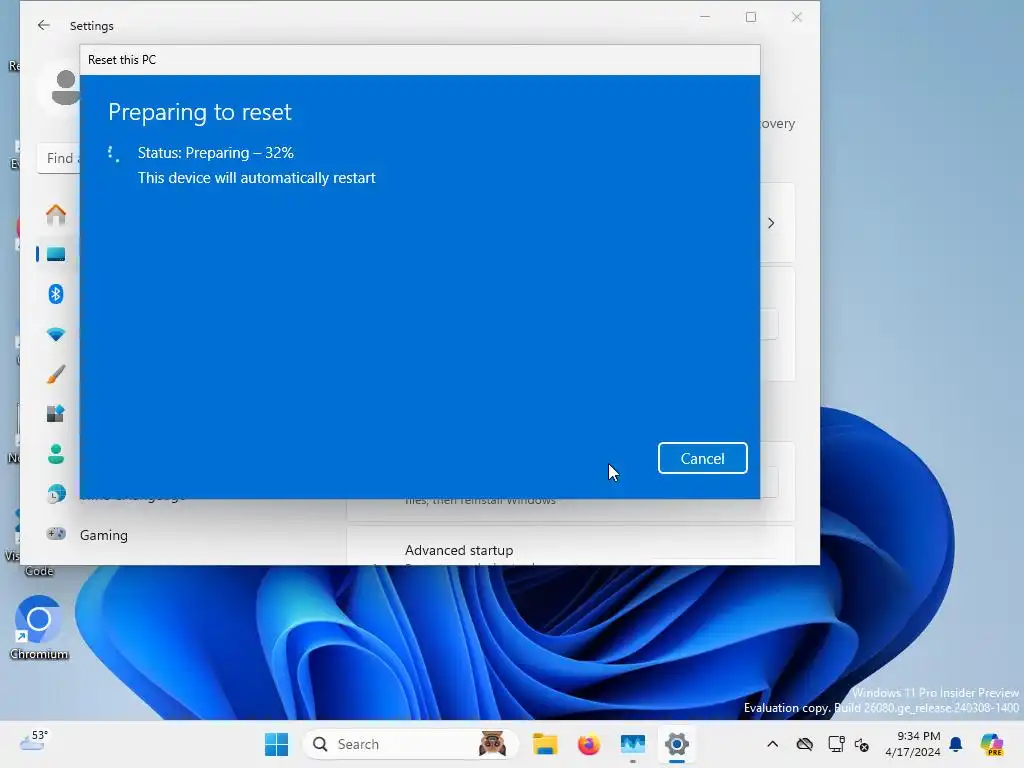Open Home in Settings sidebar
This screenshot has width=1024, height=768.
click(56, 214)
